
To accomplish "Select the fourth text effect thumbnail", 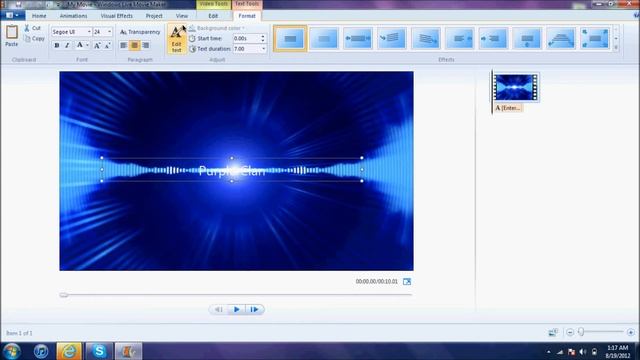I will (392, 39).
